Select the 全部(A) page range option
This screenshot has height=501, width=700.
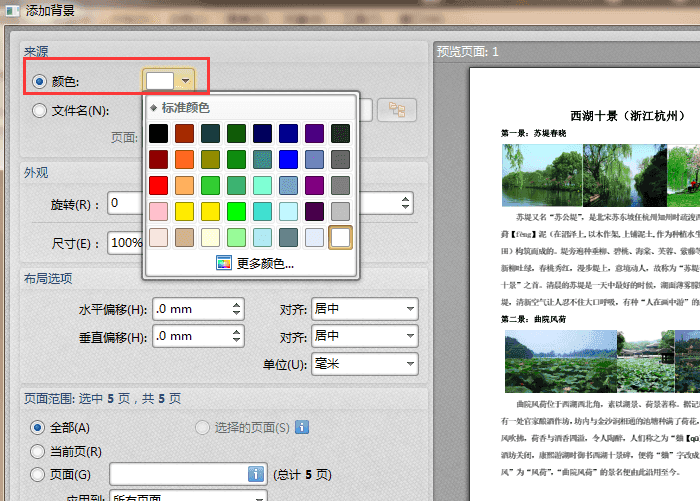(x=38, y=428)
